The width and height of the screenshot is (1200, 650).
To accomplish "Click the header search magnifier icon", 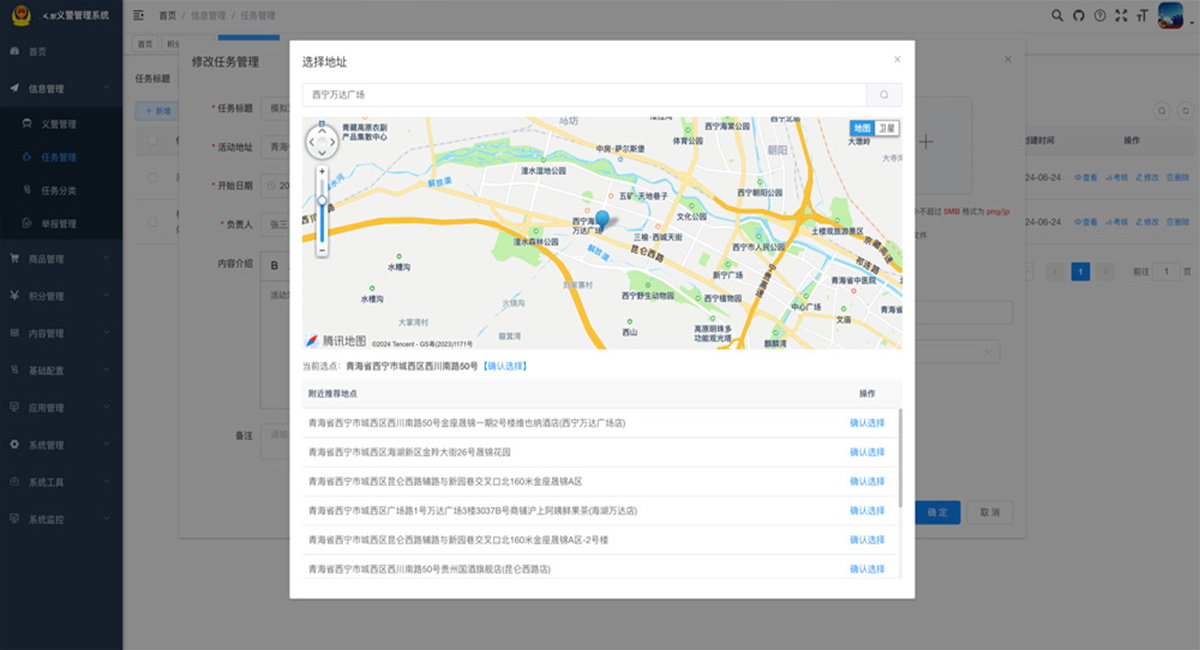I will [x=1056, y=15].
